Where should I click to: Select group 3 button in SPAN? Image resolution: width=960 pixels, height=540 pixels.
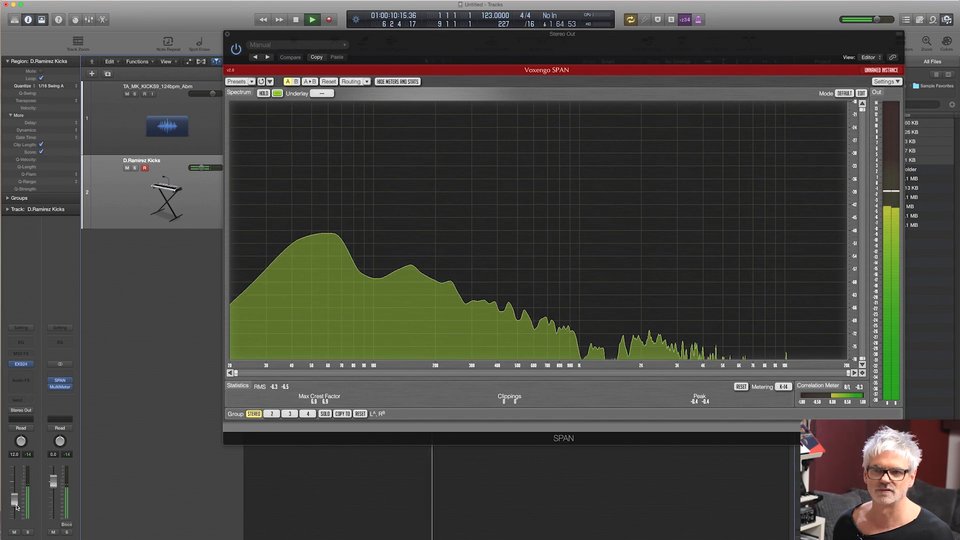(290, 414)
